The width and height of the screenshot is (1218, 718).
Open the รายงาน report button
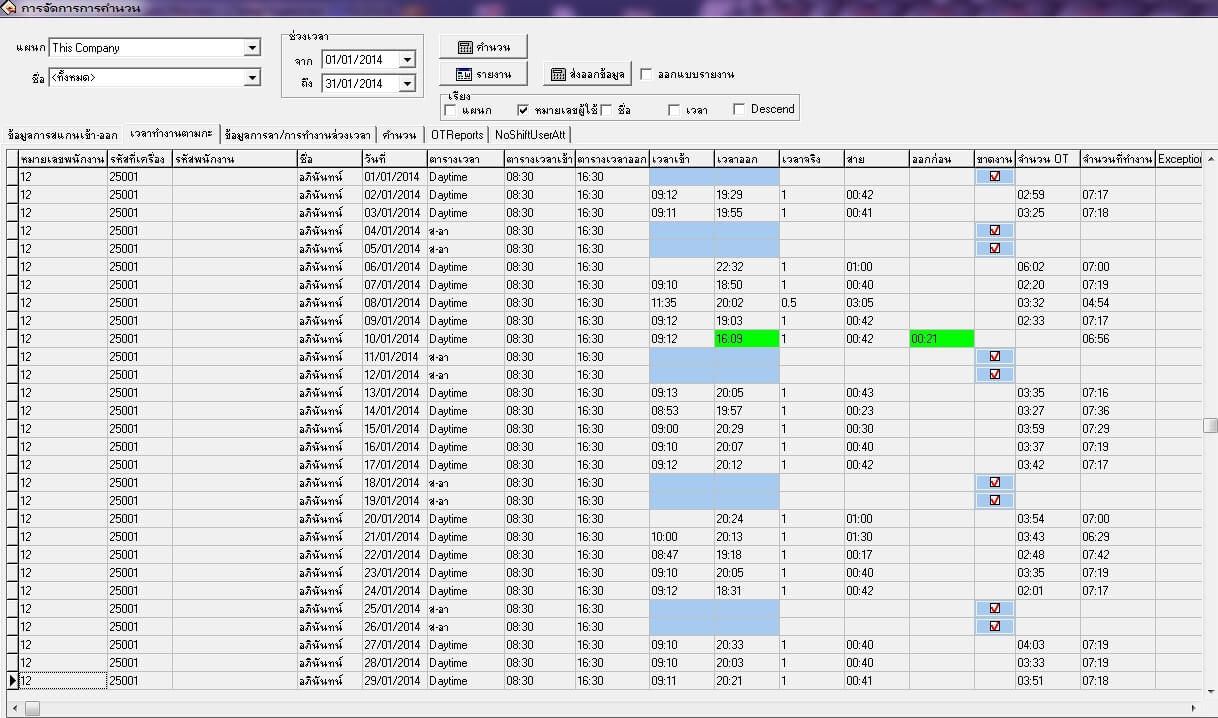(x=483, y=74)
